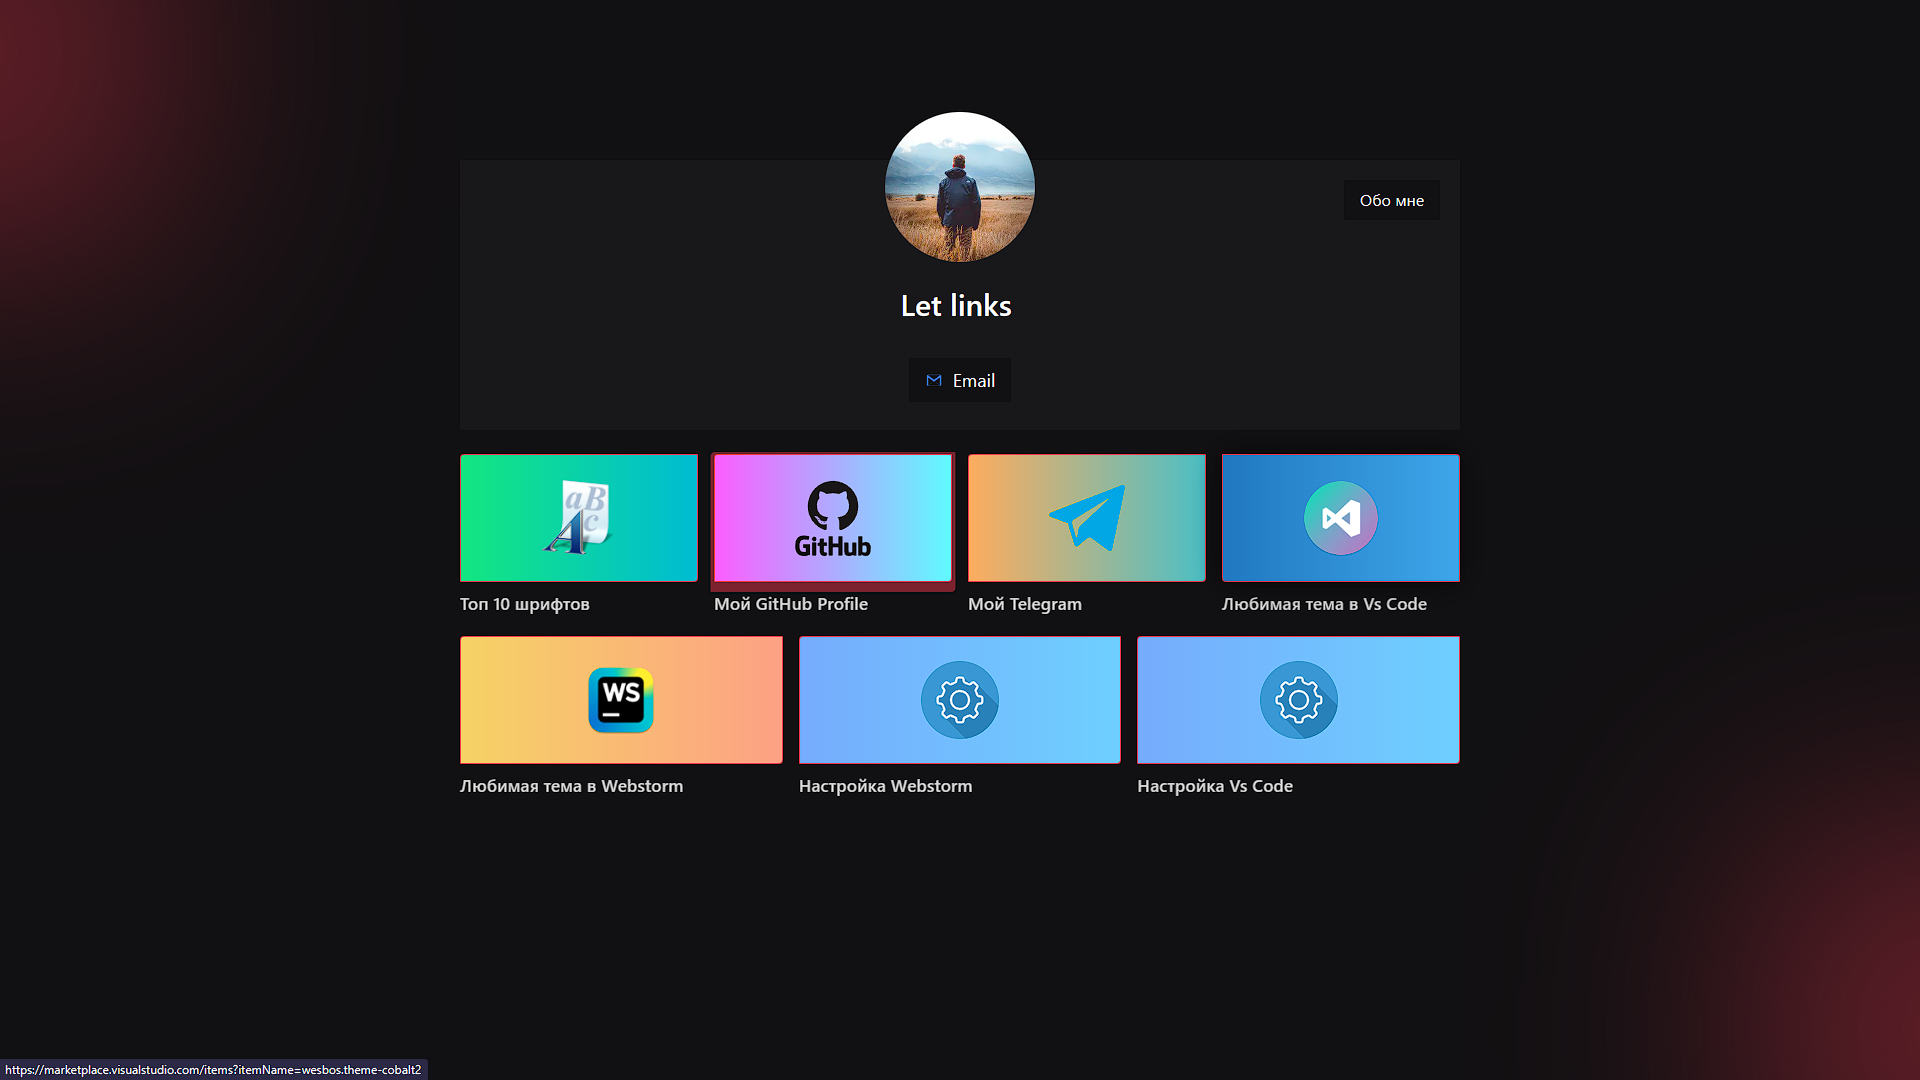
Task: Click the Visual Studio icon card
Action: (1341, 518)
